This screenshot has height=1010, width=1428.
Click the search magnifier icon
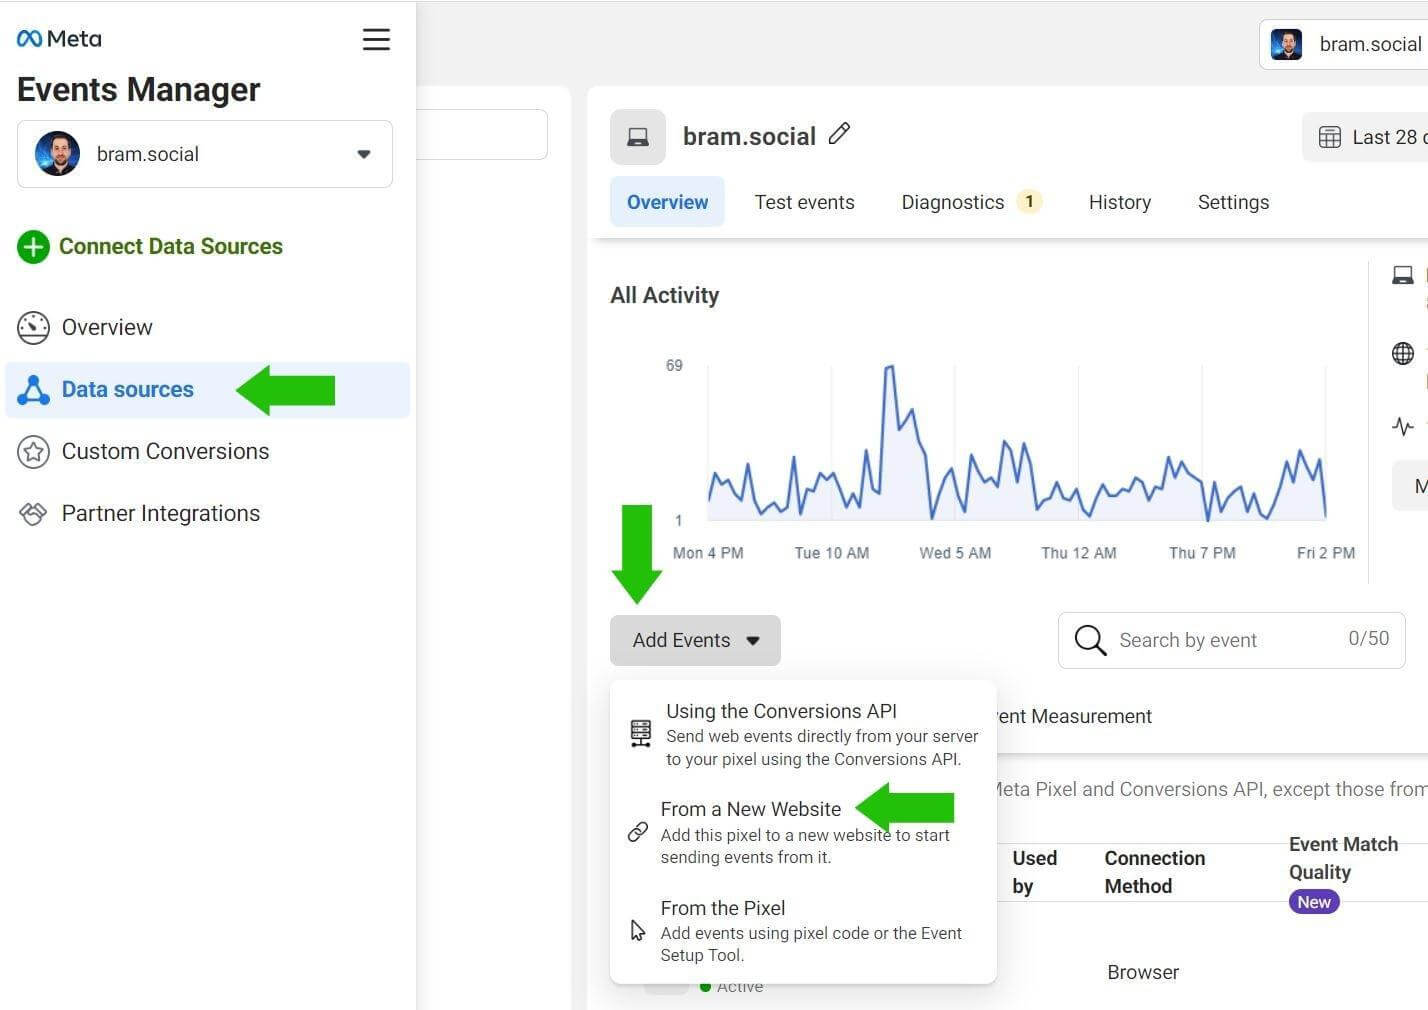[1090, 640]
